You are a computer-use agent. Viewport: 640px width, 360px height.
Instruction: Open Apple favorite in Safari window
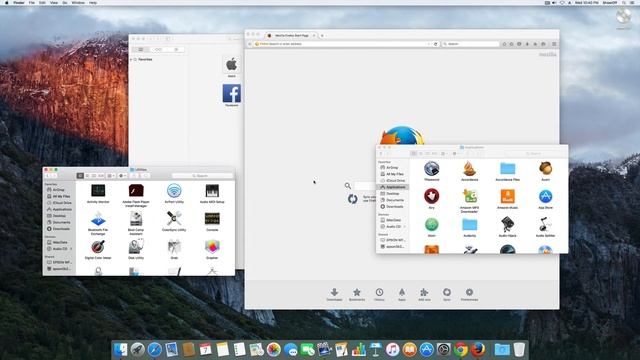(x=231, y=64)
